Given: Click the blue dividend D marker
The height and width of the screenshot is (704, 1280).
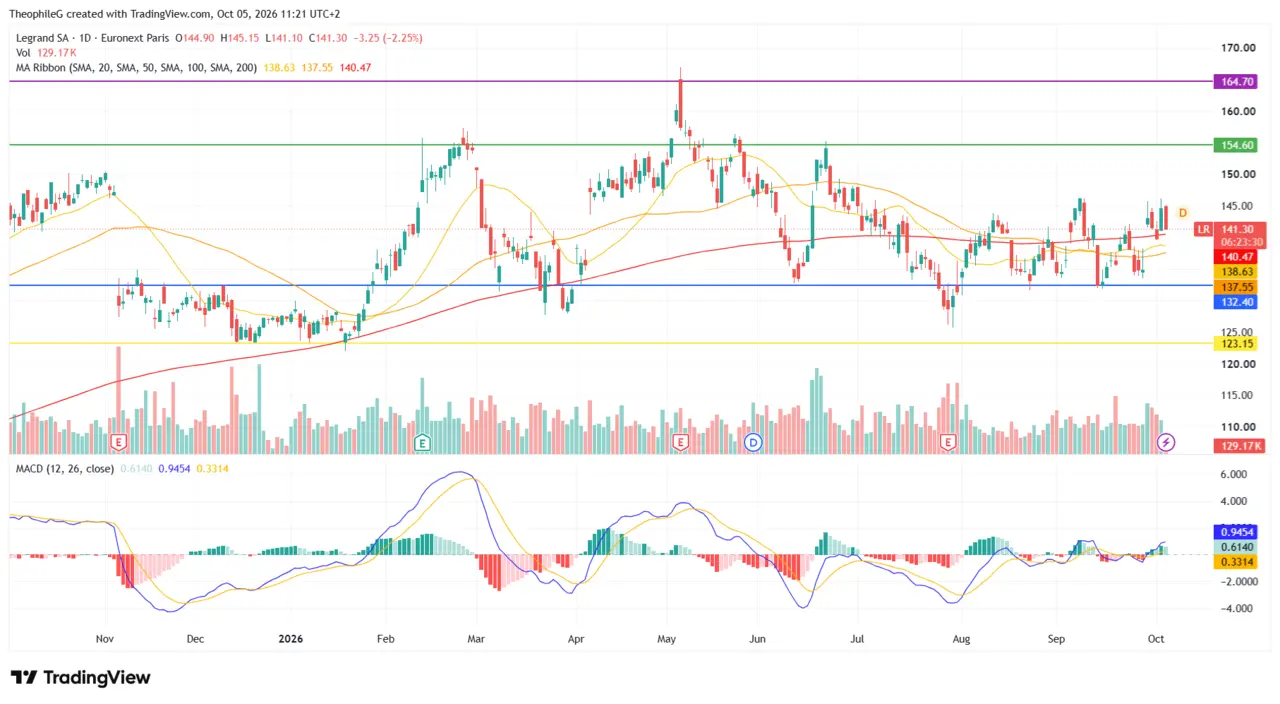Looking at the screenshot, I should 753,441.
